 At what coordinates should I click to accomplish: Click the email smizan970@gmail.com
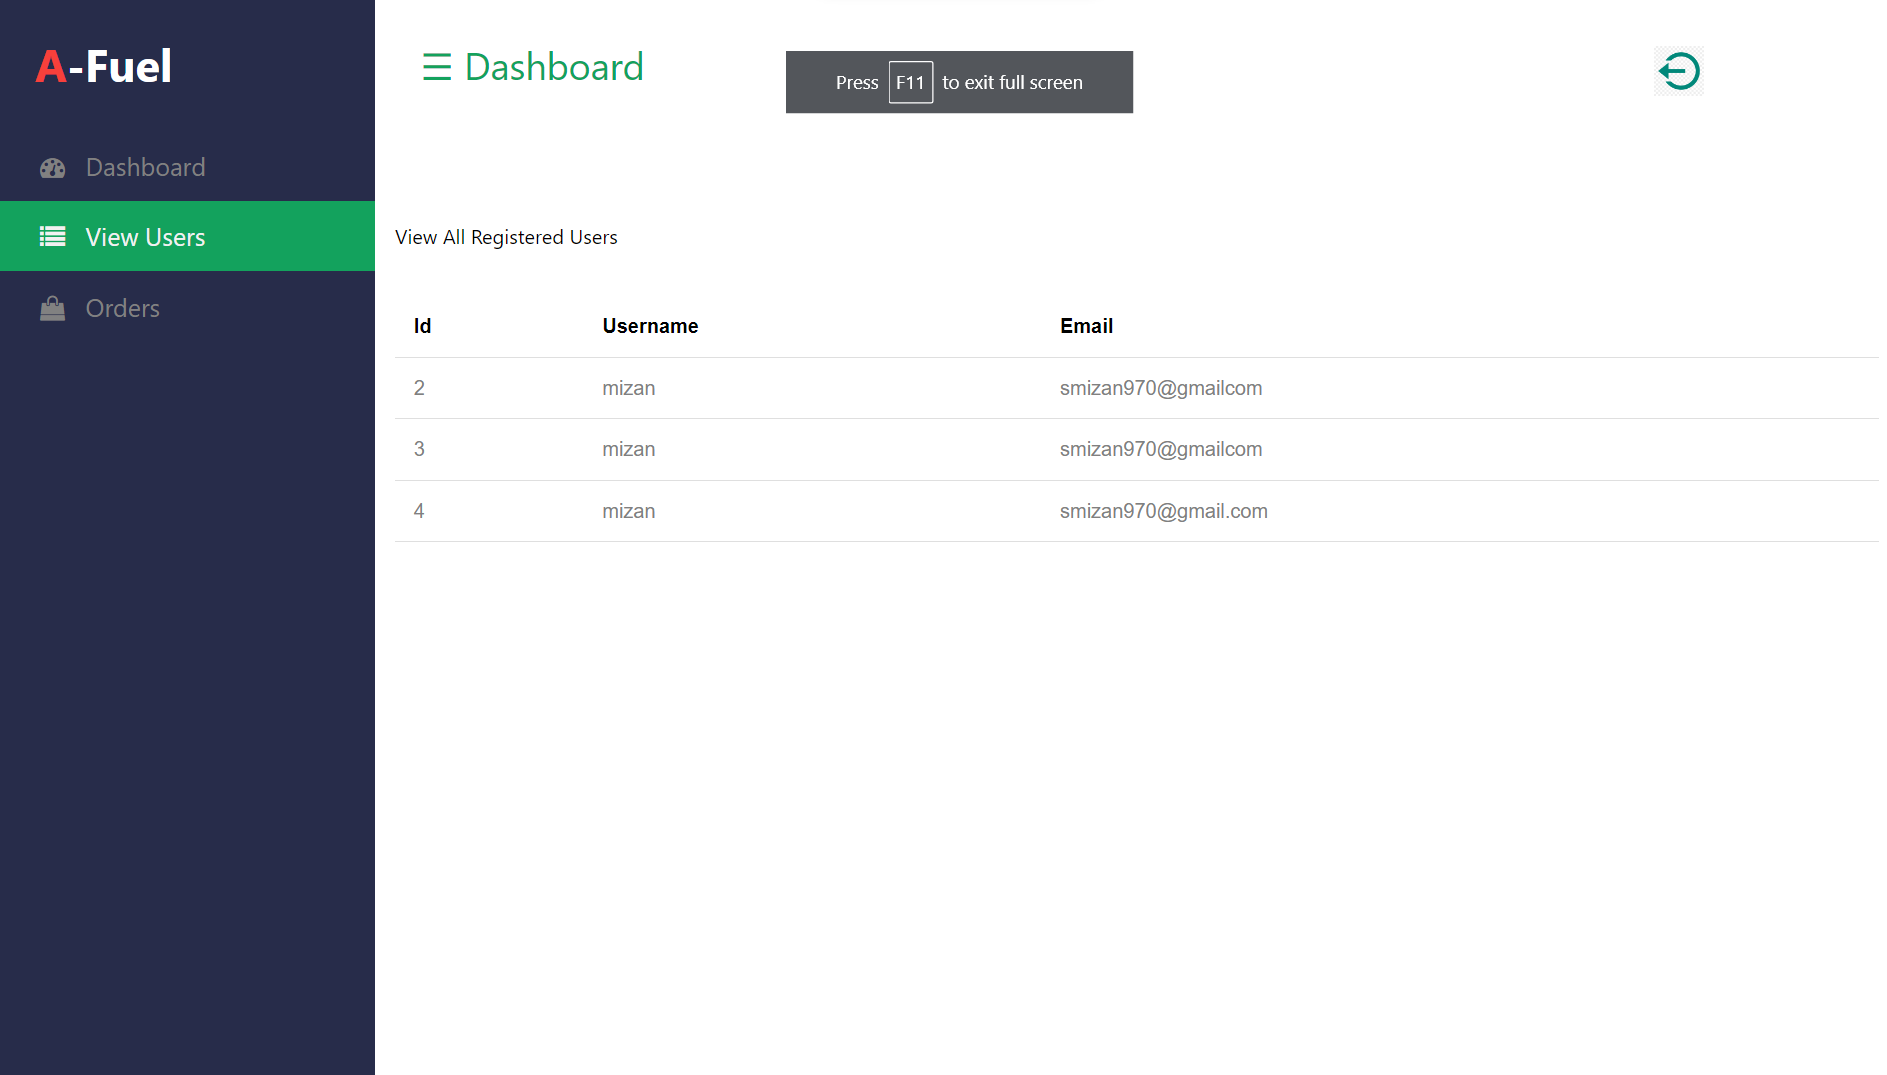[1163, 511]
